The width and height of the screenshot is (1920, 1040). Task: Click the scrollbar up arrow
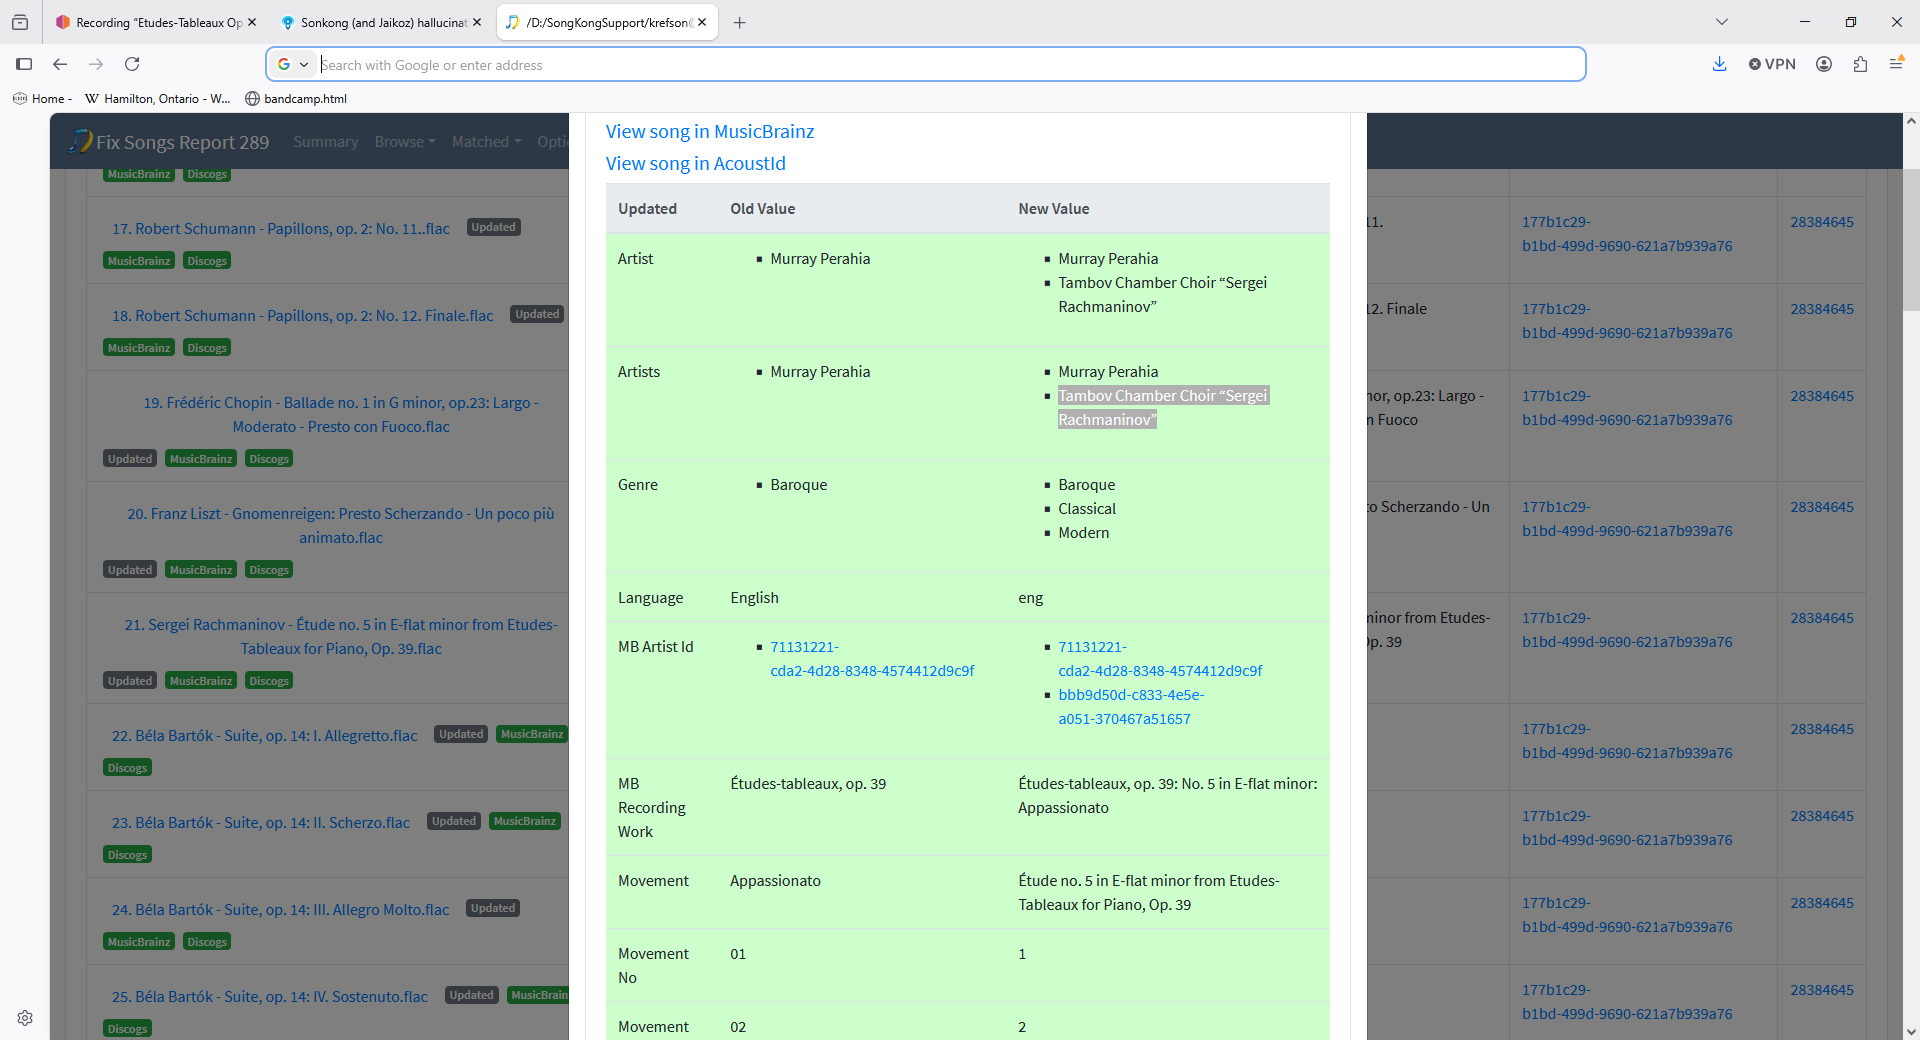coord(1911,121)
